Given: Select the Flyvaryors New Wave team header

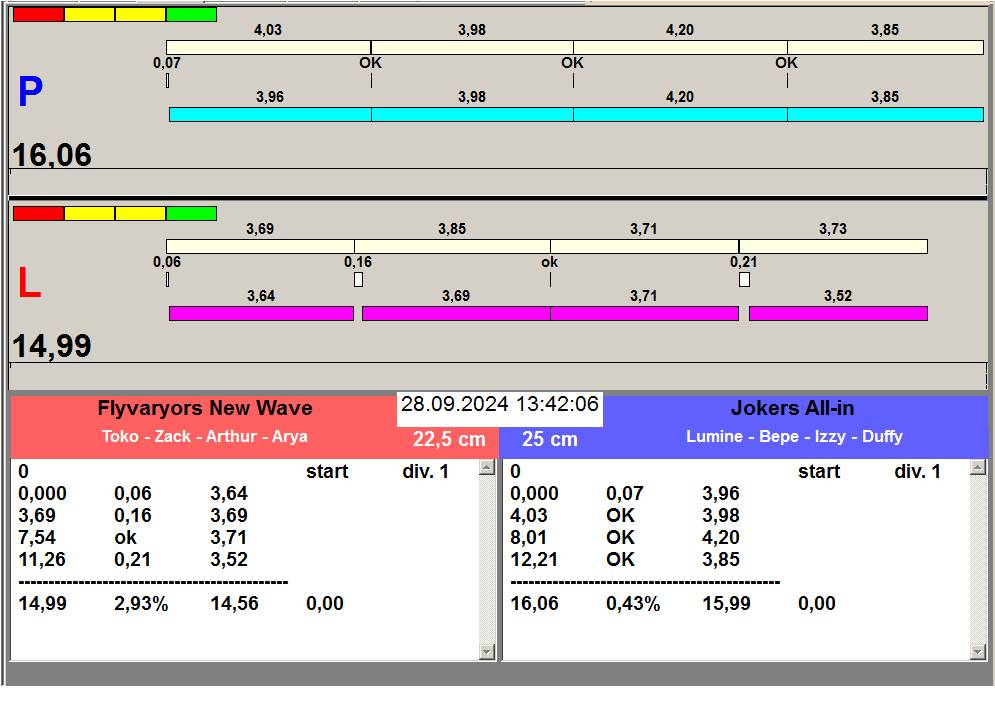Looking at the screenshot, I should (204, 409).
